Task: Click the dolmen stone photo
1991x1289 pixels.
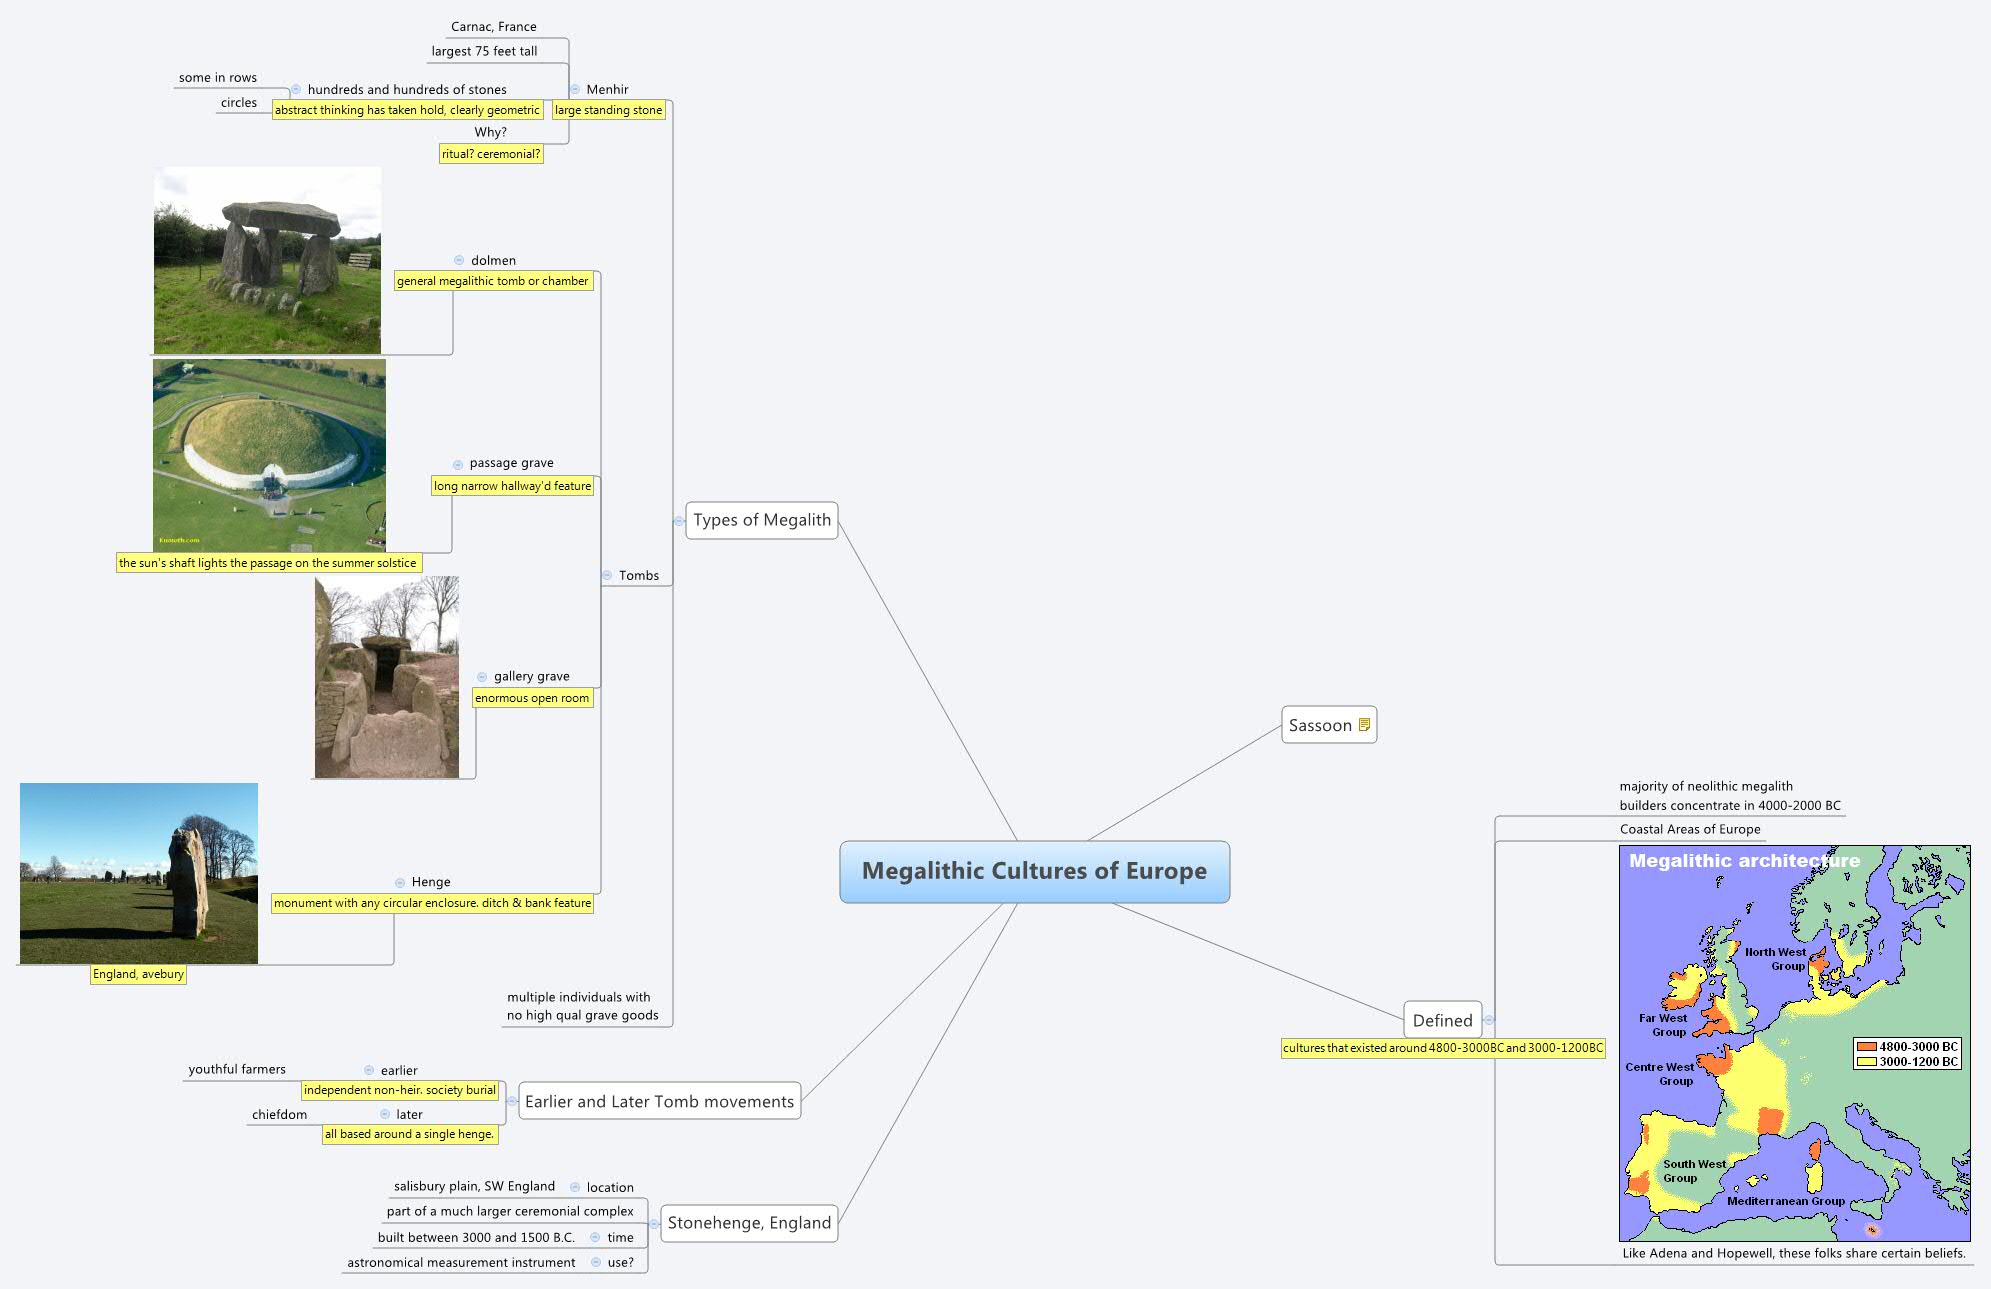Action: click(x=267, y=260)
